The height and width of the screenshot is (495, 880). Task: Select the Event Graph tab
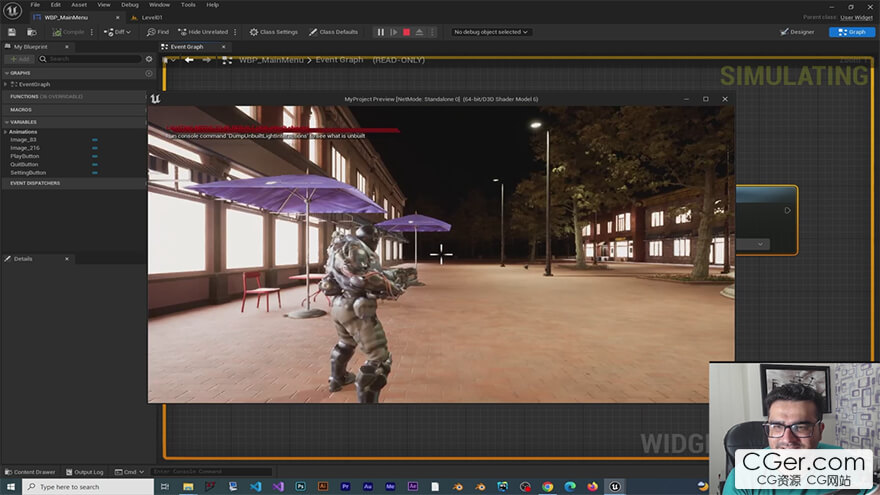tap(187, 47)
